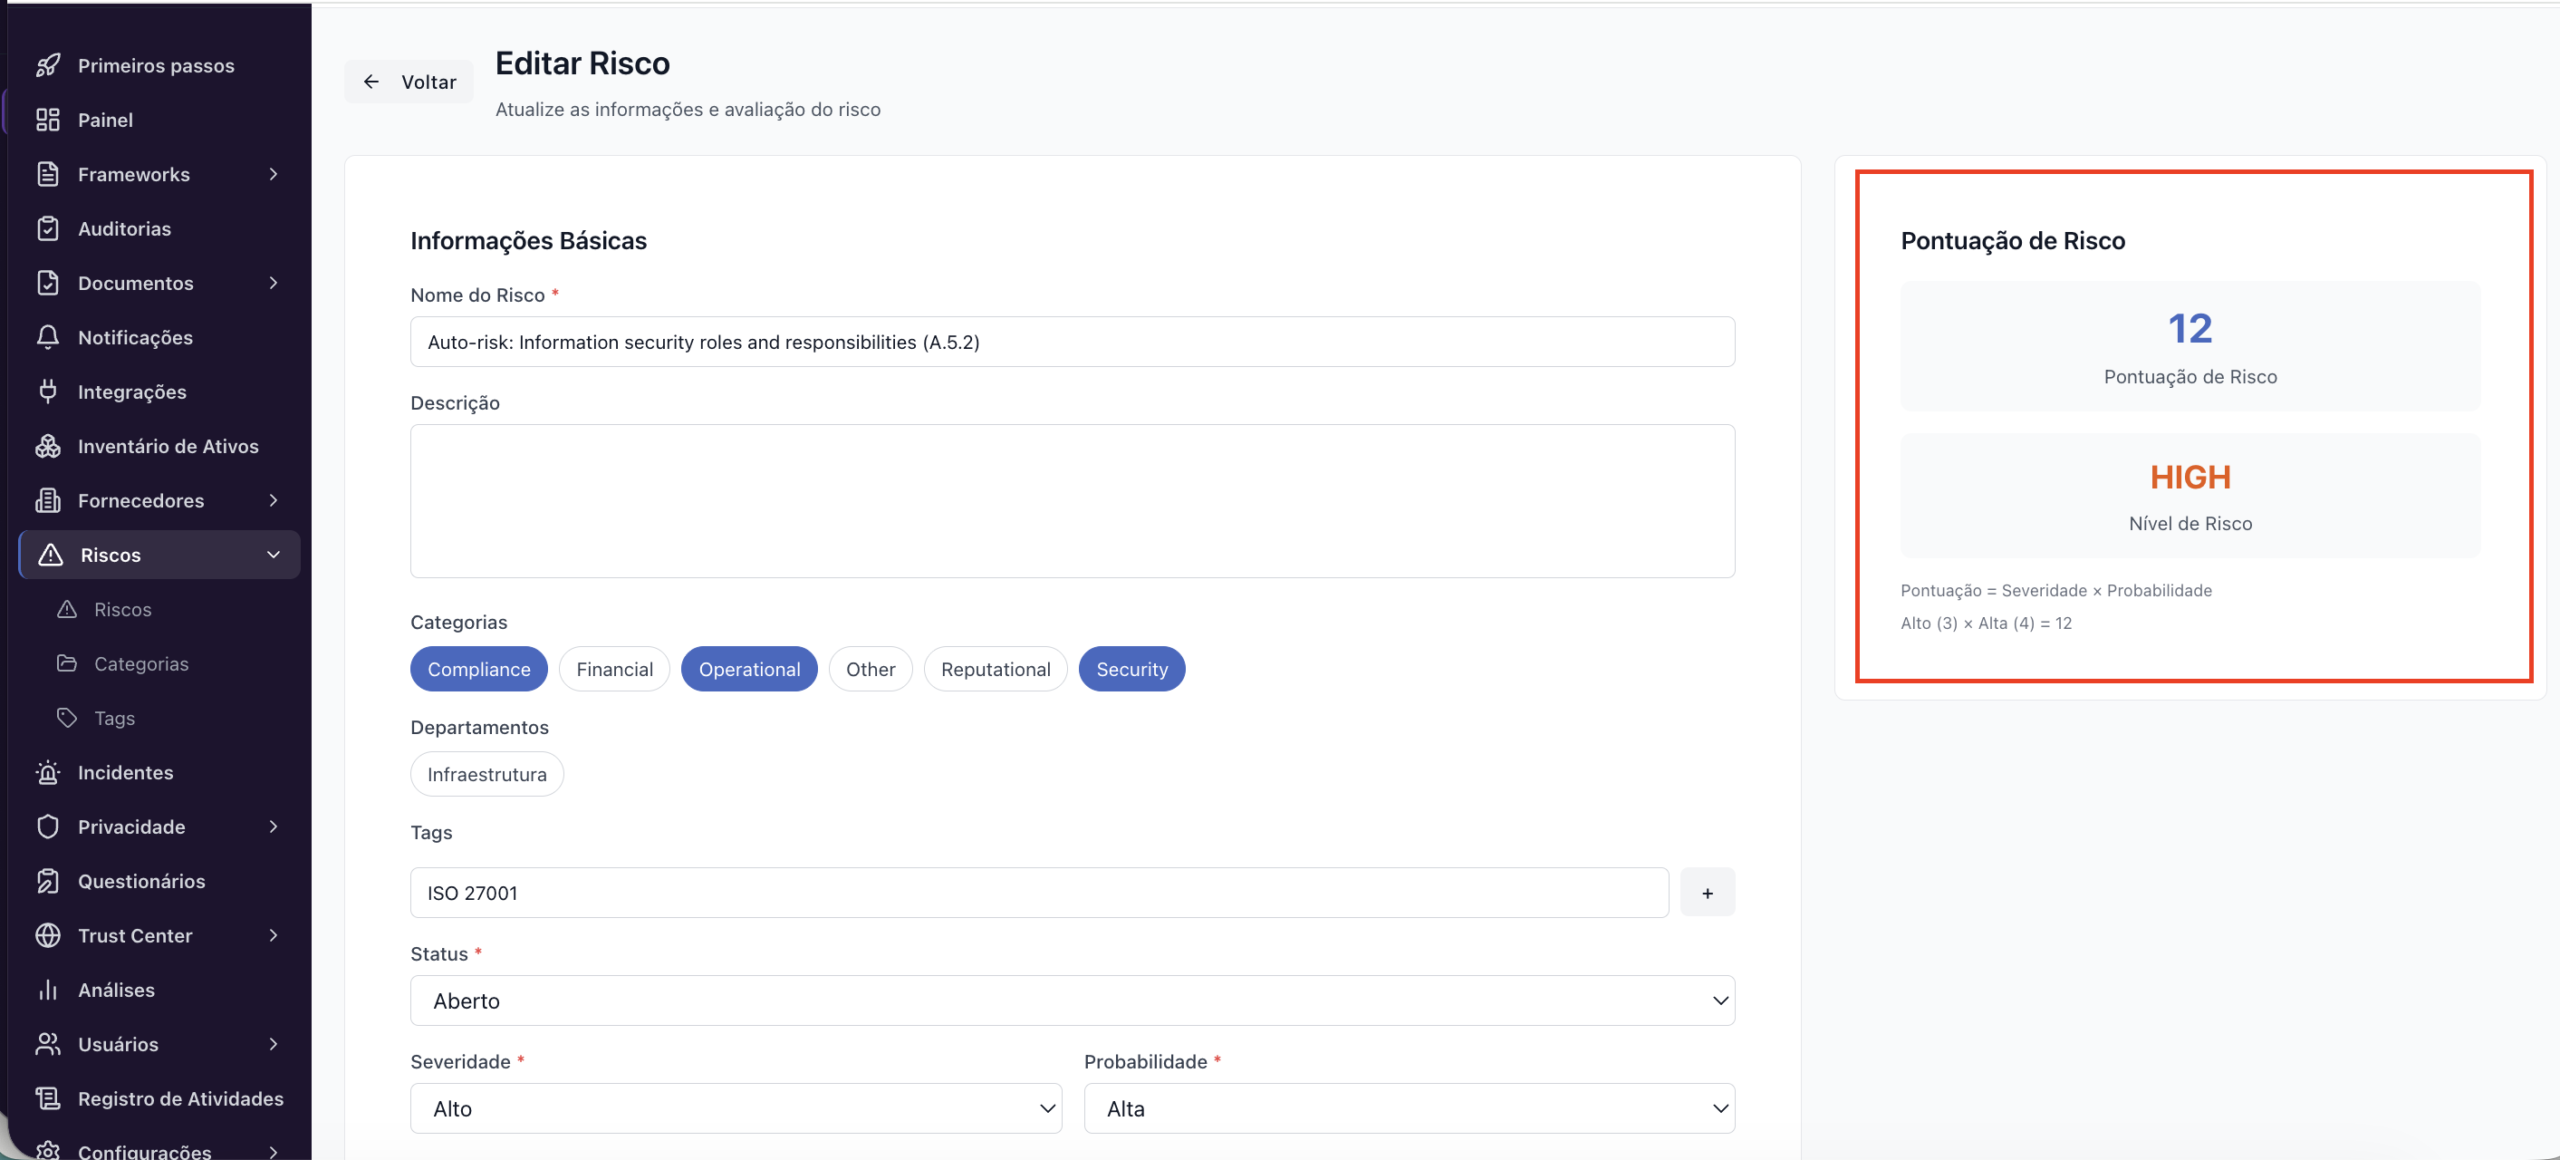
Task: Click the Primeiros passos rocket icon
Action: tap(48, 65)
